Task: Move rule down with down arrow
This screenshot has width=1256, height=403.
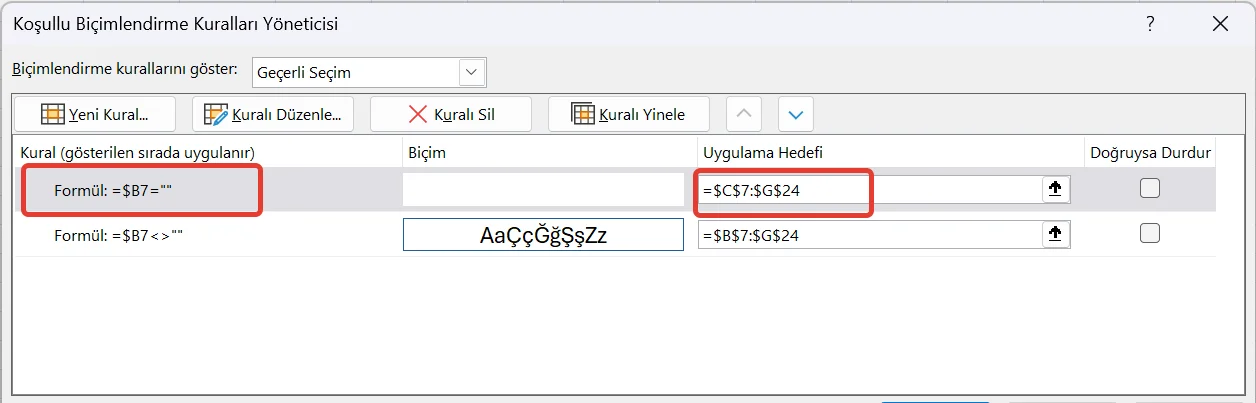Action: [x=796, y=114]
